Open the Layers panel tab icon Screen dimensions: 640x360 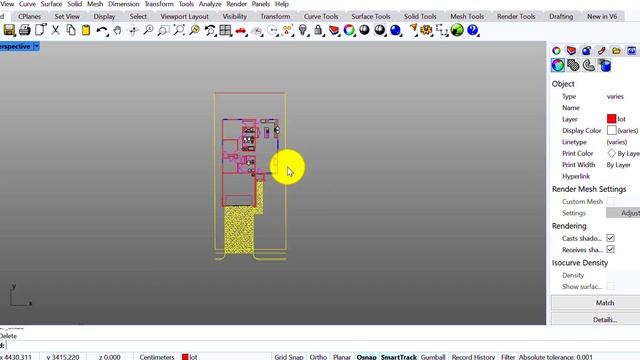(571, 51)
